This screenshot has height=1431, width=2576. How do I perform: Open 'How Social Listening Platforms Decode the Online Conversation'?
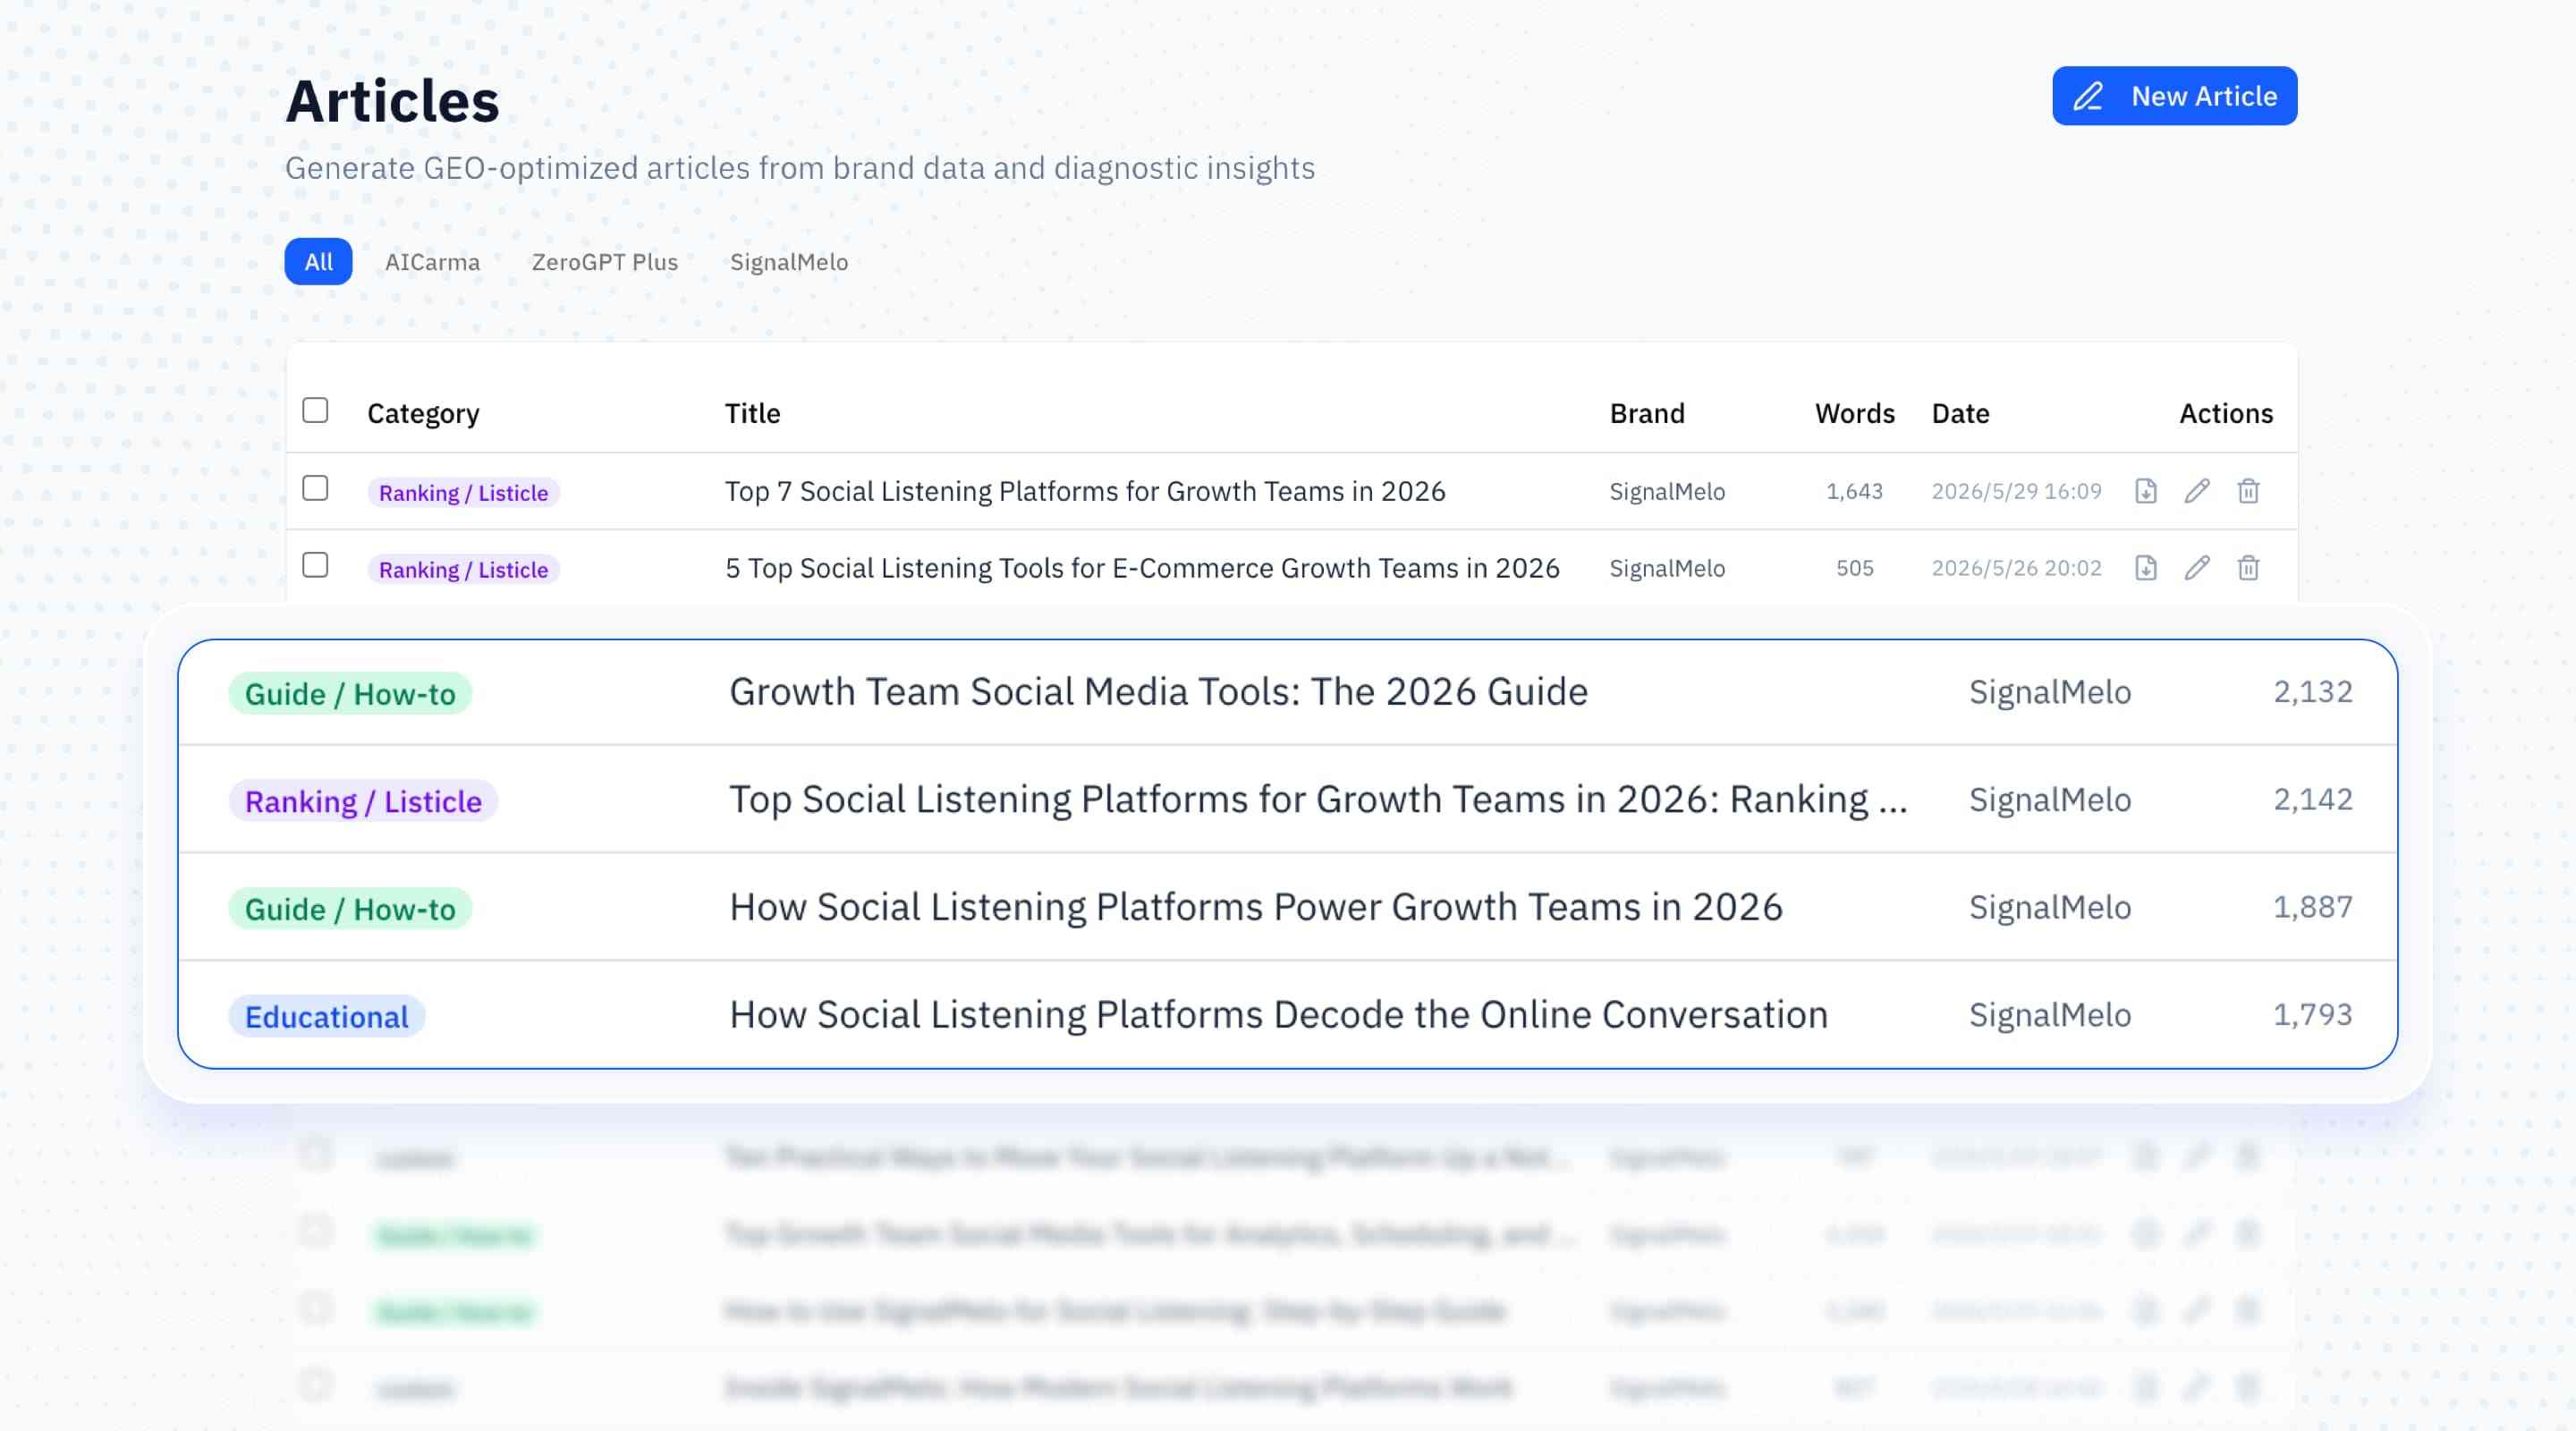(1278, 1015)
